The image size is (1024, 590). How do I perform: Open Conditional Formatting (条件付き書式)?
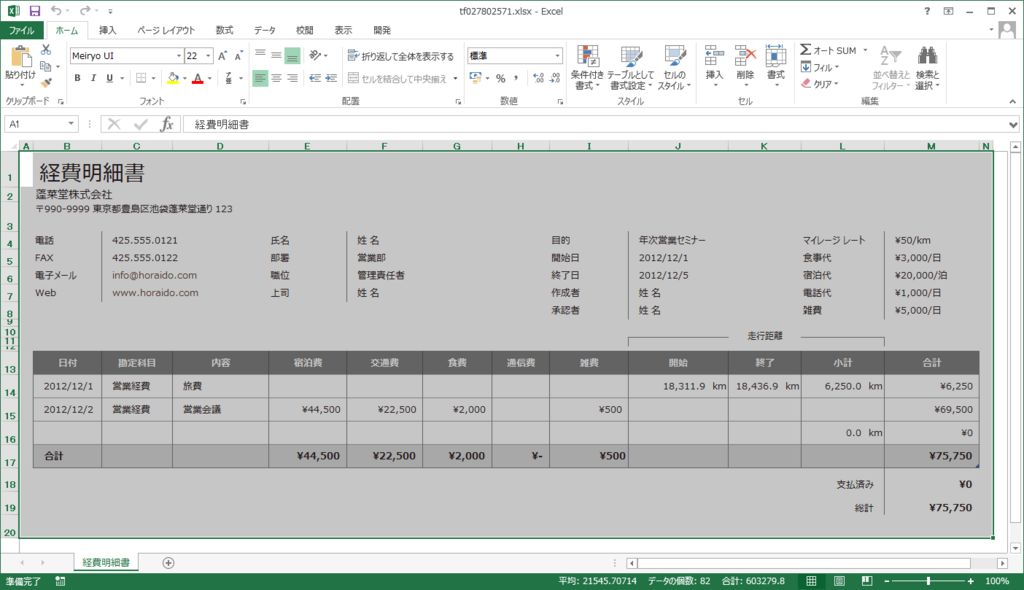coord(587,68)
